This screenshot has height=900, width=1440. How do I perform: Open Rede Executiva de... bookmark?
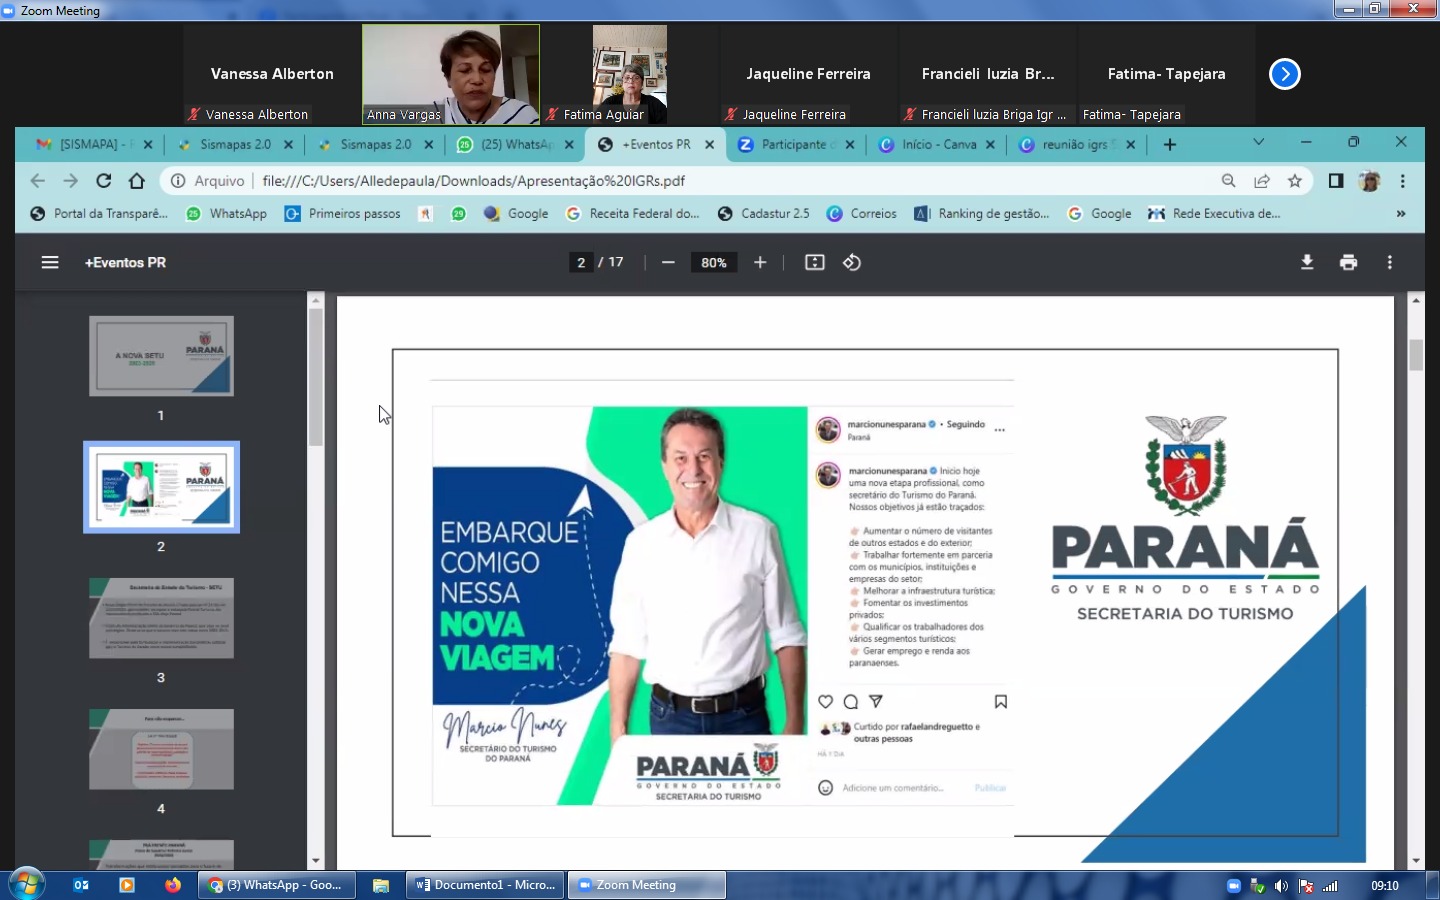pyautogui.click(x=1214, y=213)
